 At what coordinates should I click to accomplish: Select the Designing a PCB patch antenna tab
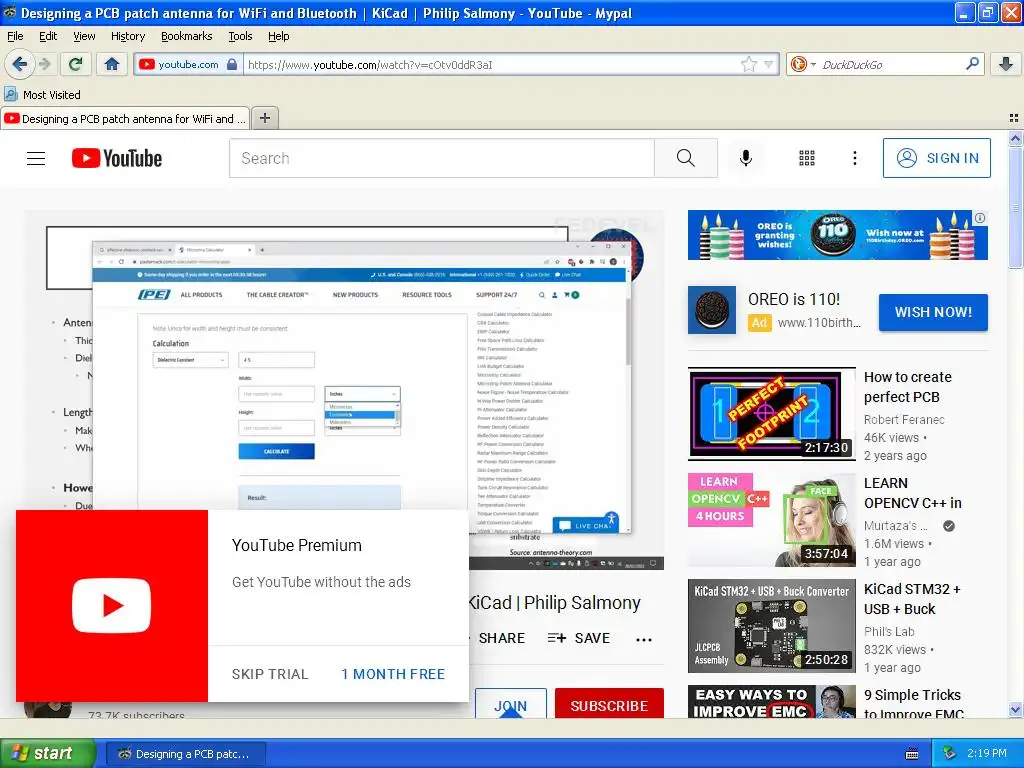(125, 118)
